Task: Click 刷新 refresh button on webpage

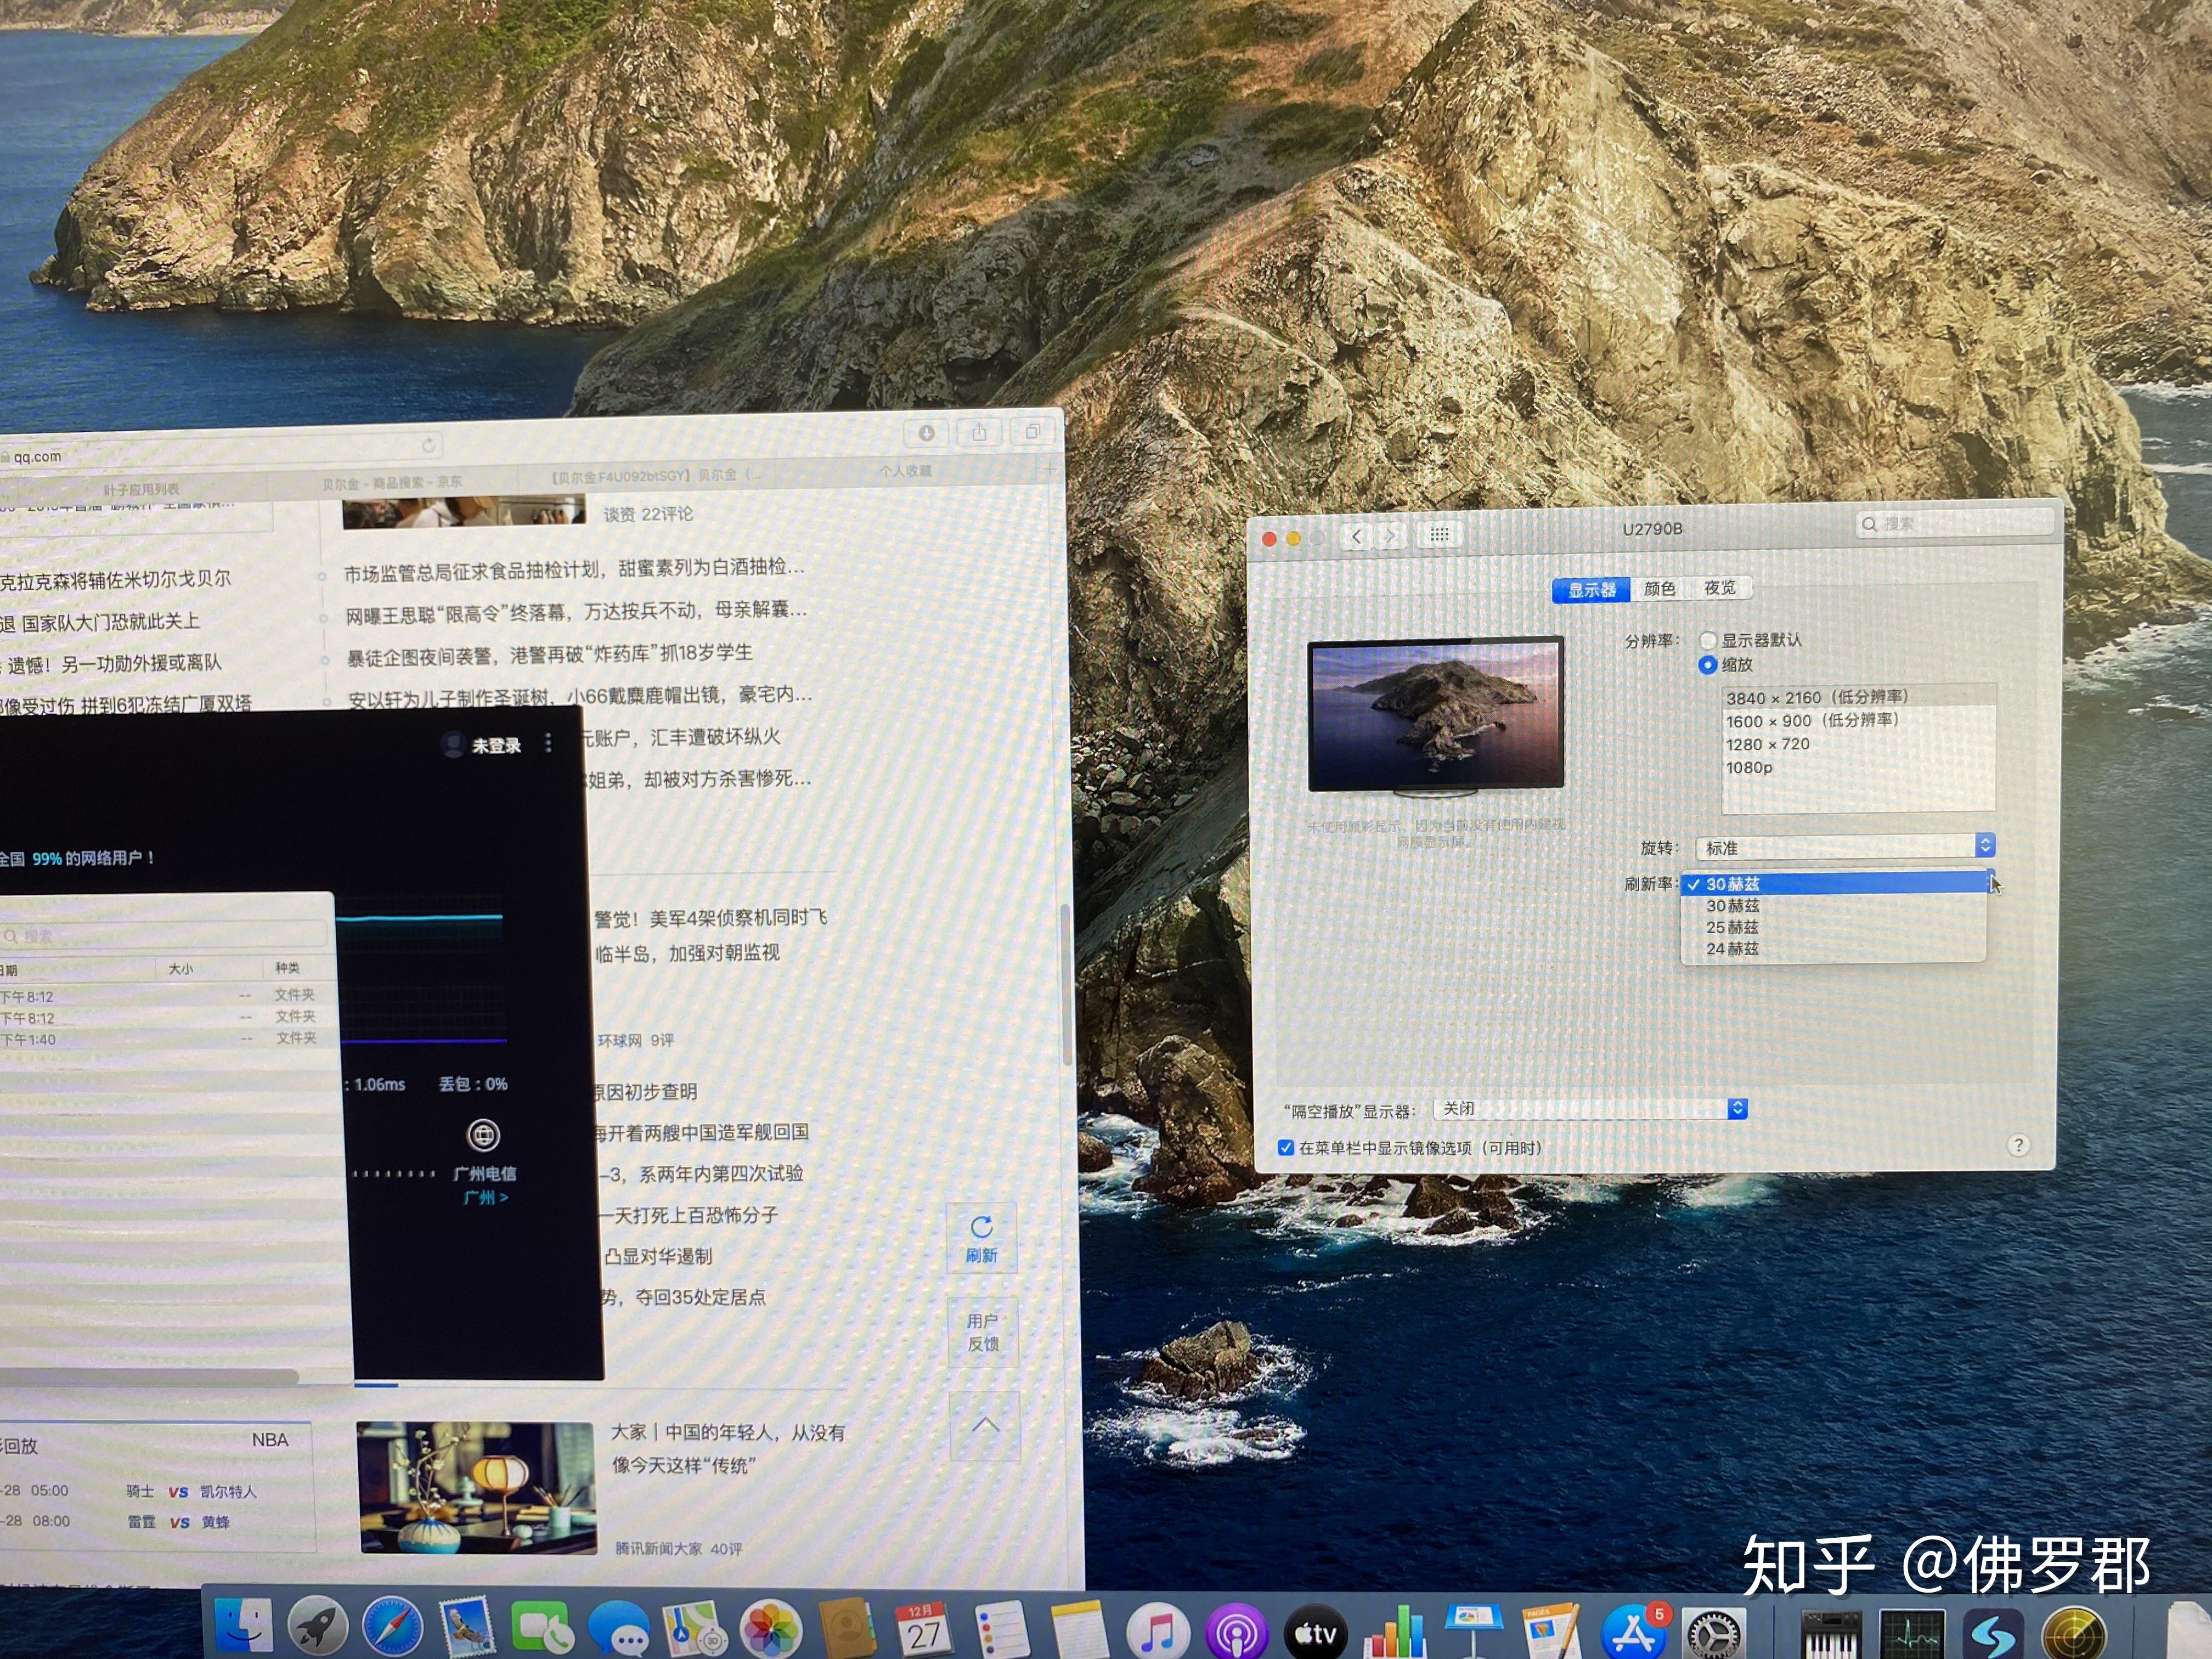Action: pyautogui.click(x=982, y=1239)
